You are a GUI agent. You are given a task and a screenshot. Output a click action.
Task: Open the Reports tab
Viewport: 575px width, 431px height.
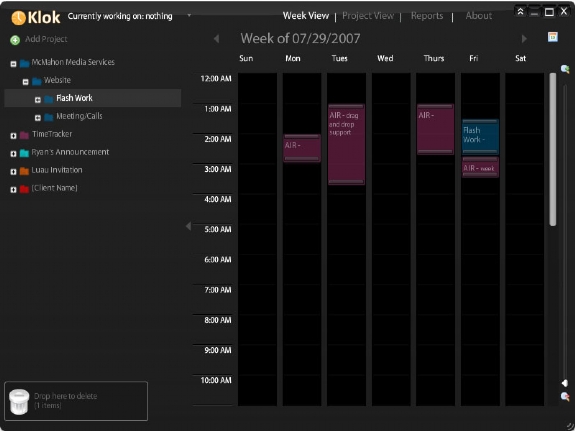(427, 16)
